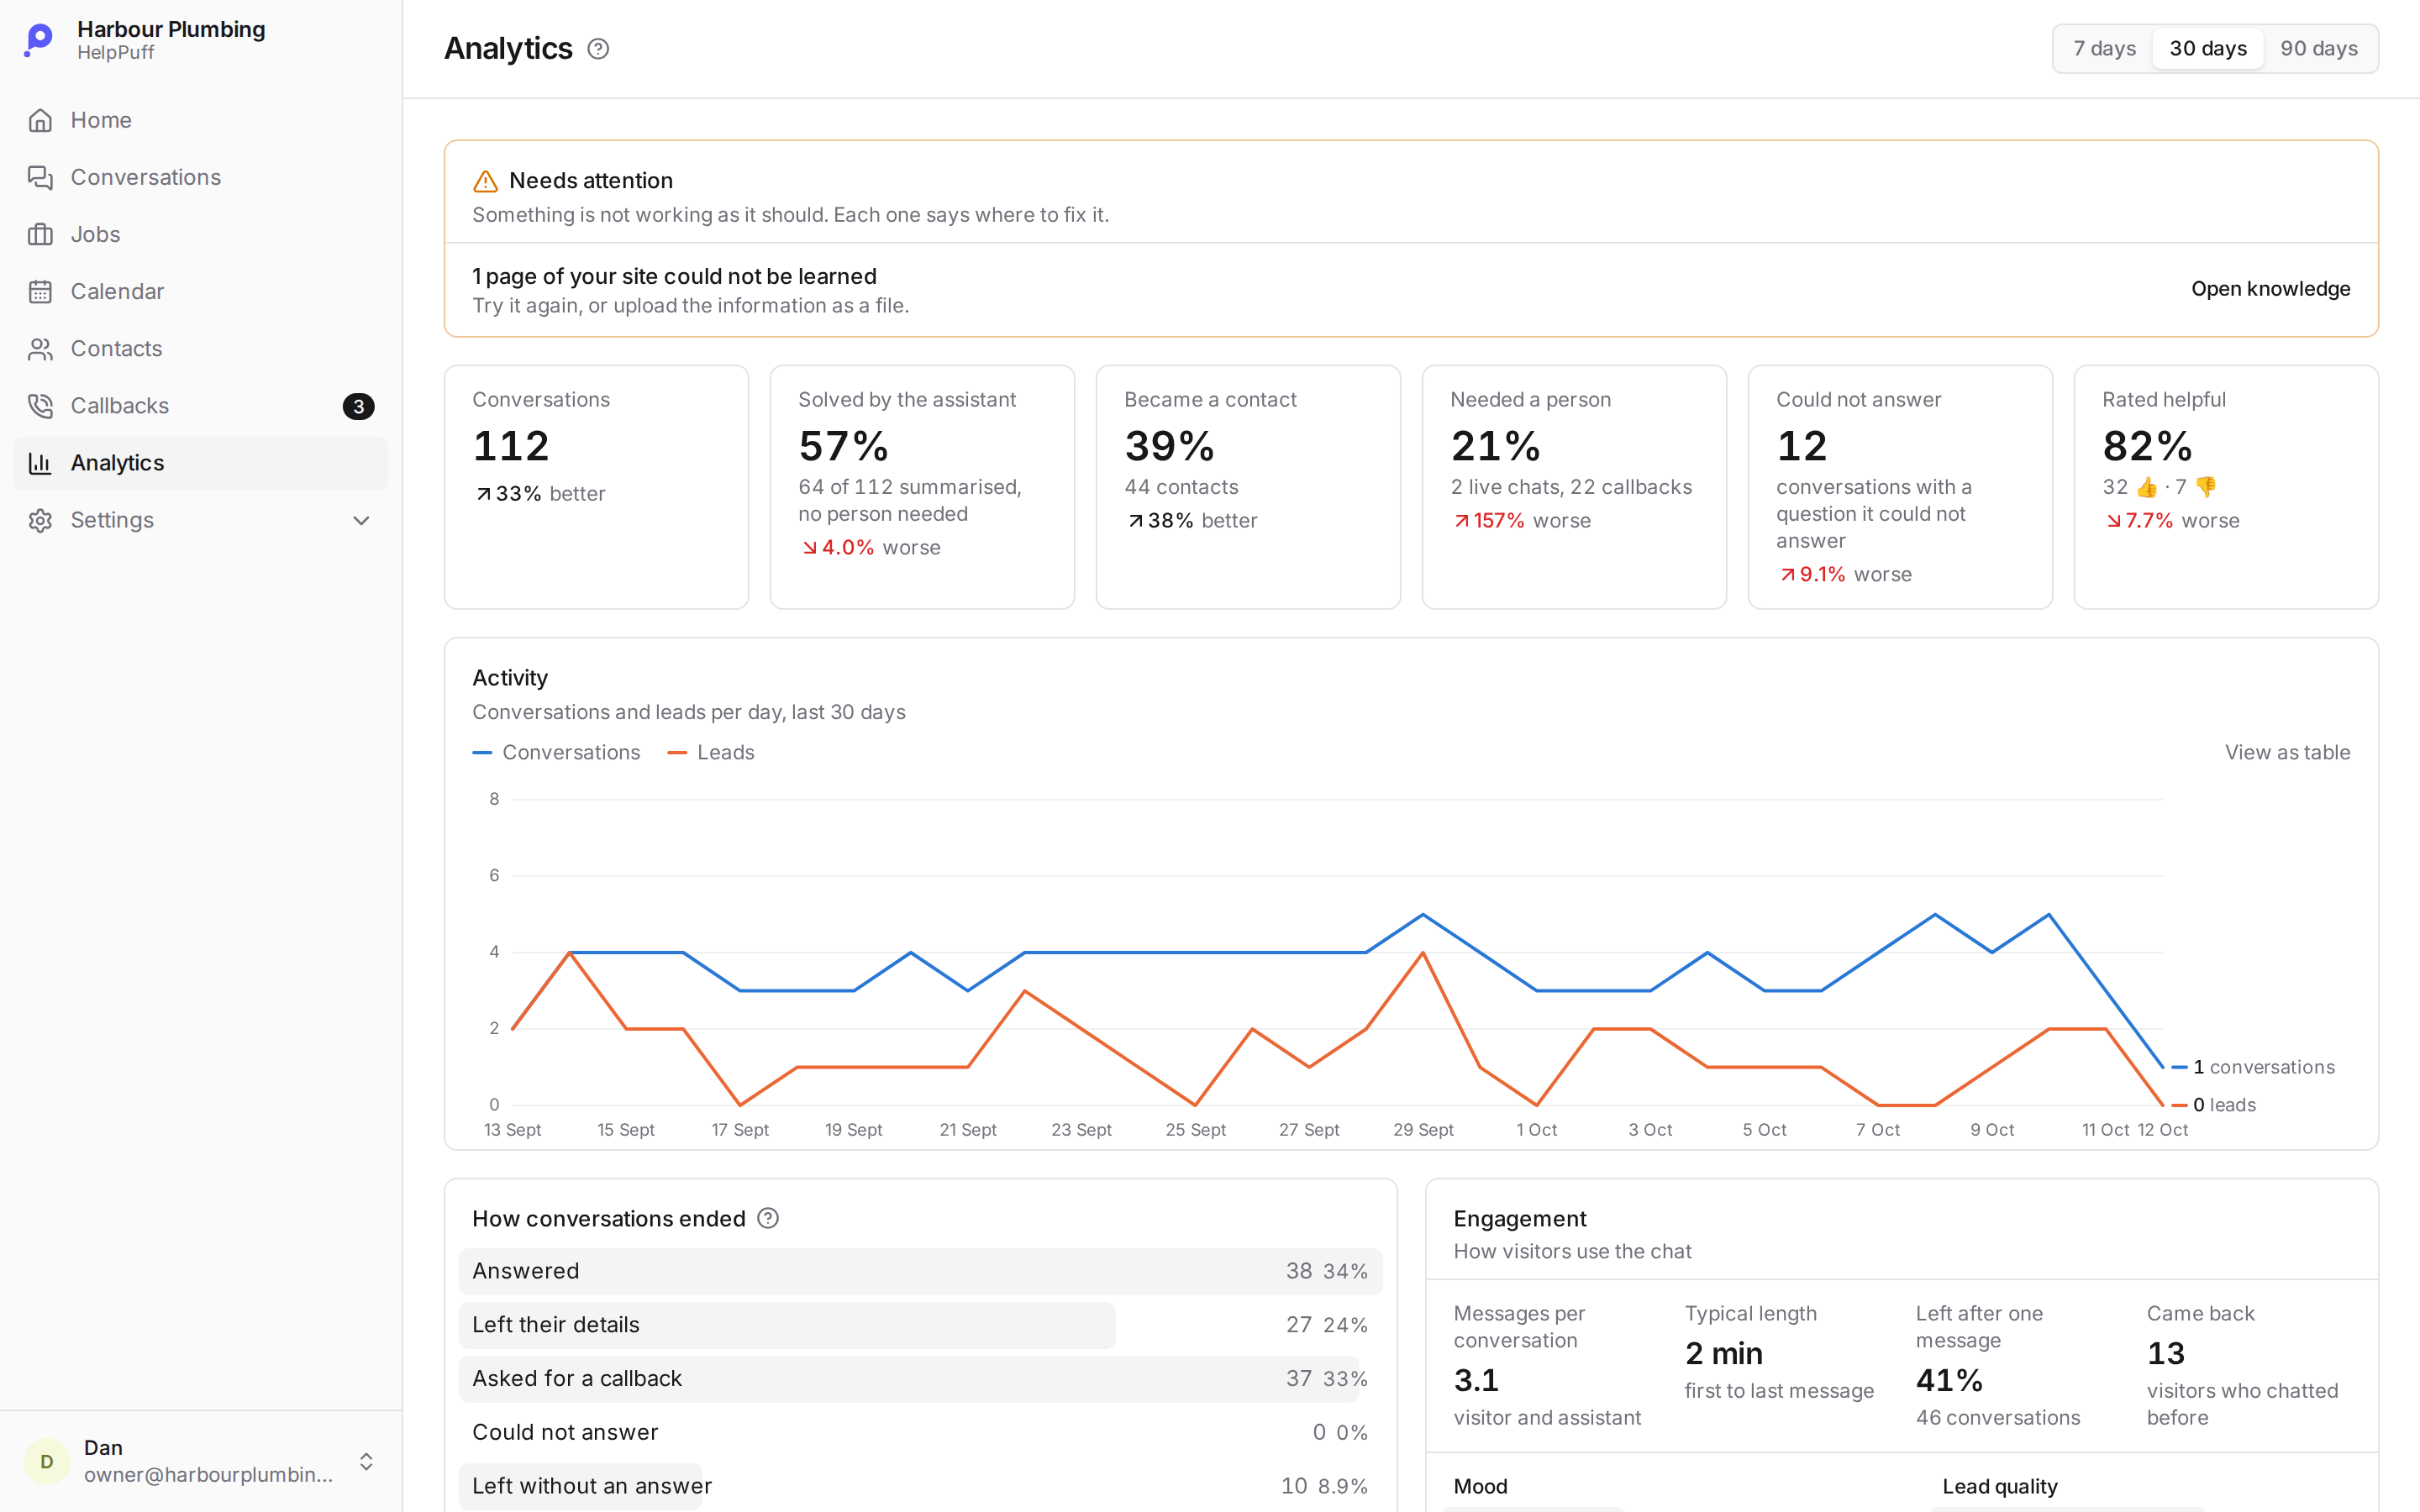Select the 30 days range
Screen dimensions: 2420x1512
[2208, 48]
